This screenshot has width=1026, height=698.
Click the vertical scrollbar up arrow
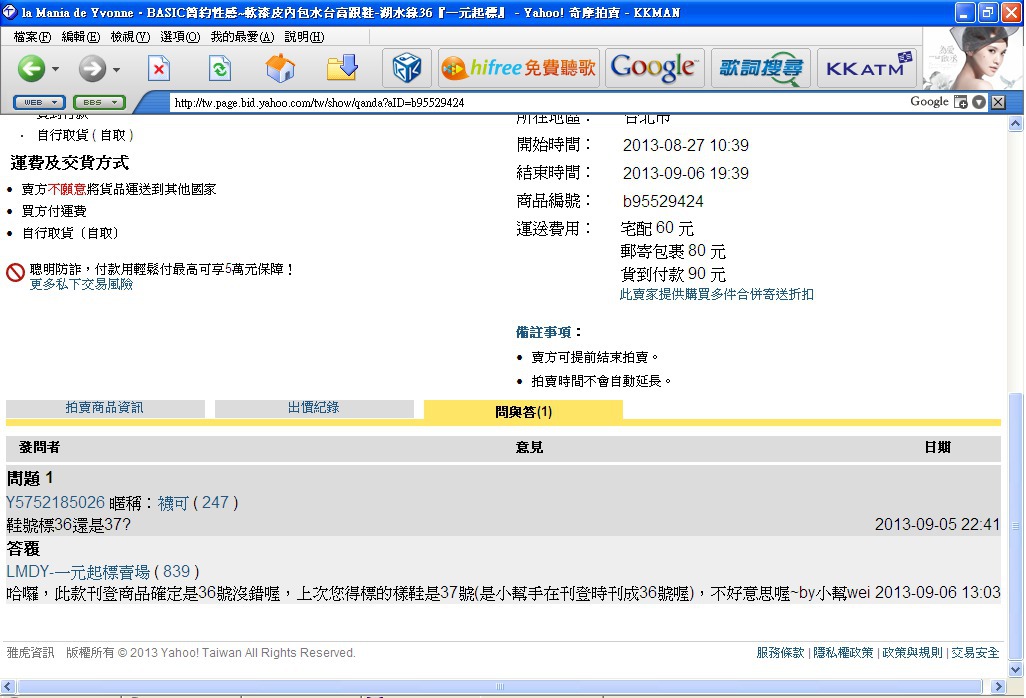click(x=1016, y=124)
